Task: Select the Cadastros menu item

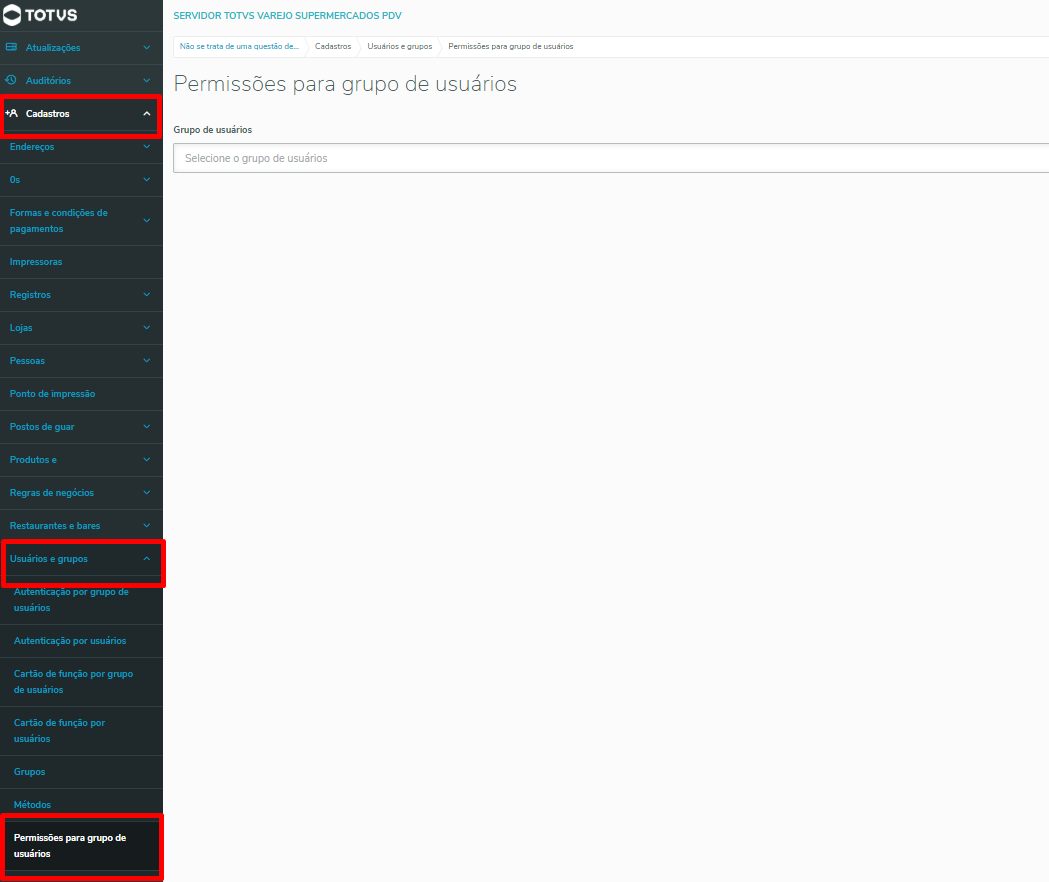Action: (x=81, y=114)
